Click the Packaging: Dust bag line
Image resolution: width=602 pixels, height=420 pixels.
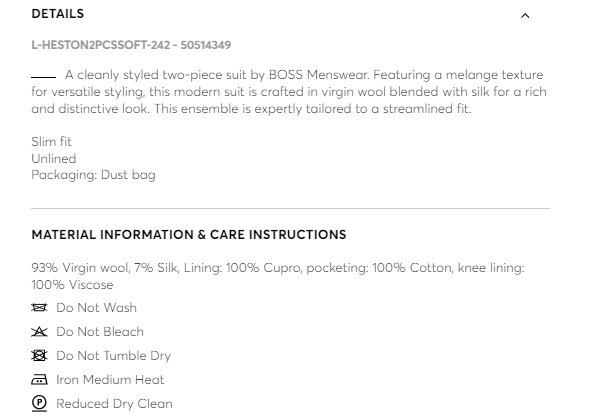pyautogui.click(x=93, y=175)
